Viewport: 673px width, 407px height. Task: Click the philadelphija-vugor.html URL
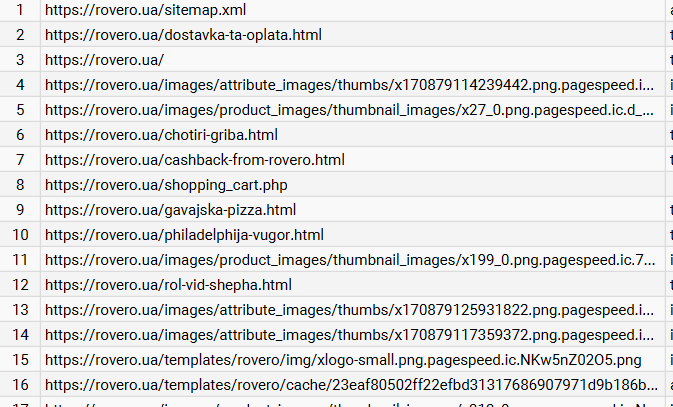click(x=184, y=235)
